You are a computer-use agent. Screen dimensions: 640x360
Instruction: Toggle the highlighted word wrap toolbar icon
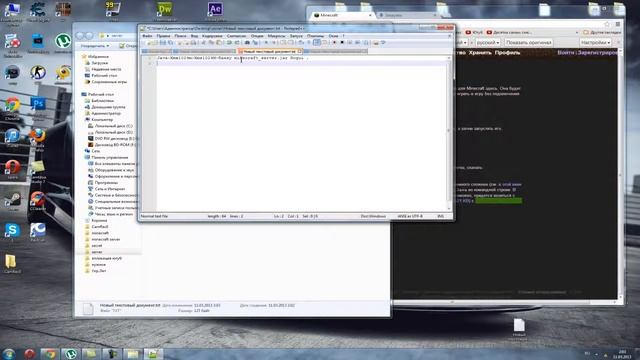click(317, 42)
